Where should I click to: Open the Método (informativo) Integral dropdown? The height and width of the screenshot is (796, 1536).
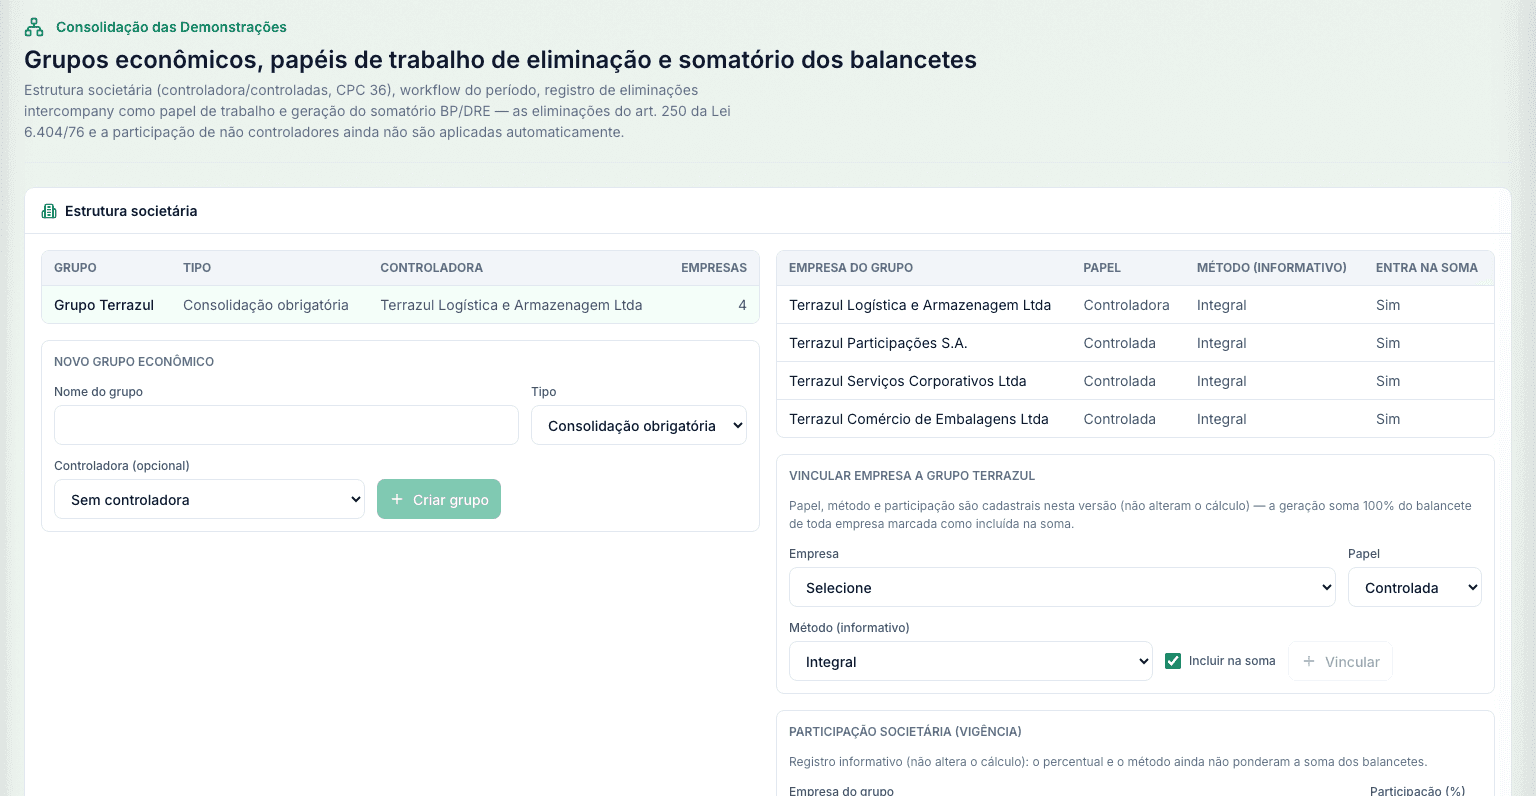click(971, 661)
